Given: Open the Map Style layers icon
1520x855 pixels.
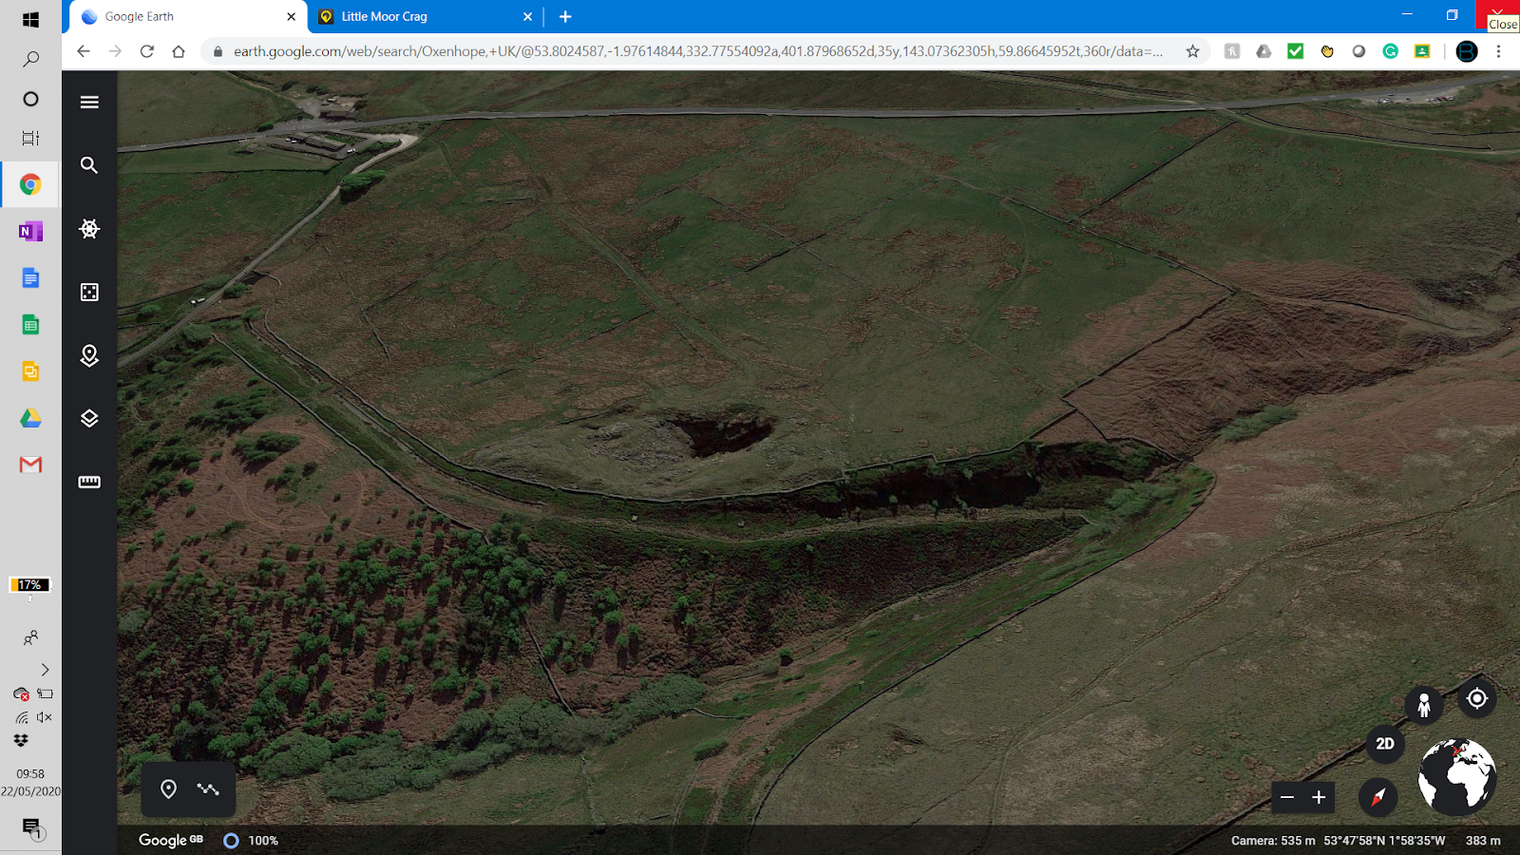Looking at the screenshot, I should tap(89, 418).
